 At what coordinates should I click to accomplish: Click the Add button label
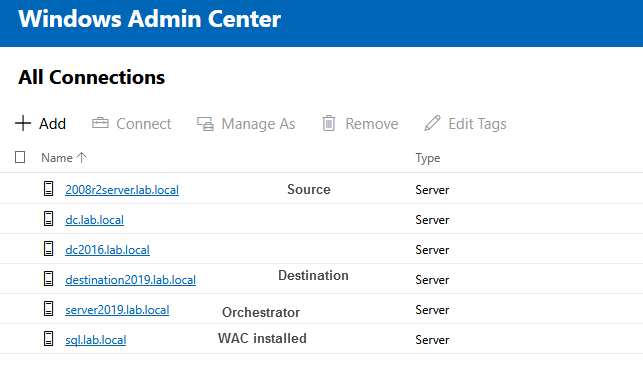click(x=52, y=124)
